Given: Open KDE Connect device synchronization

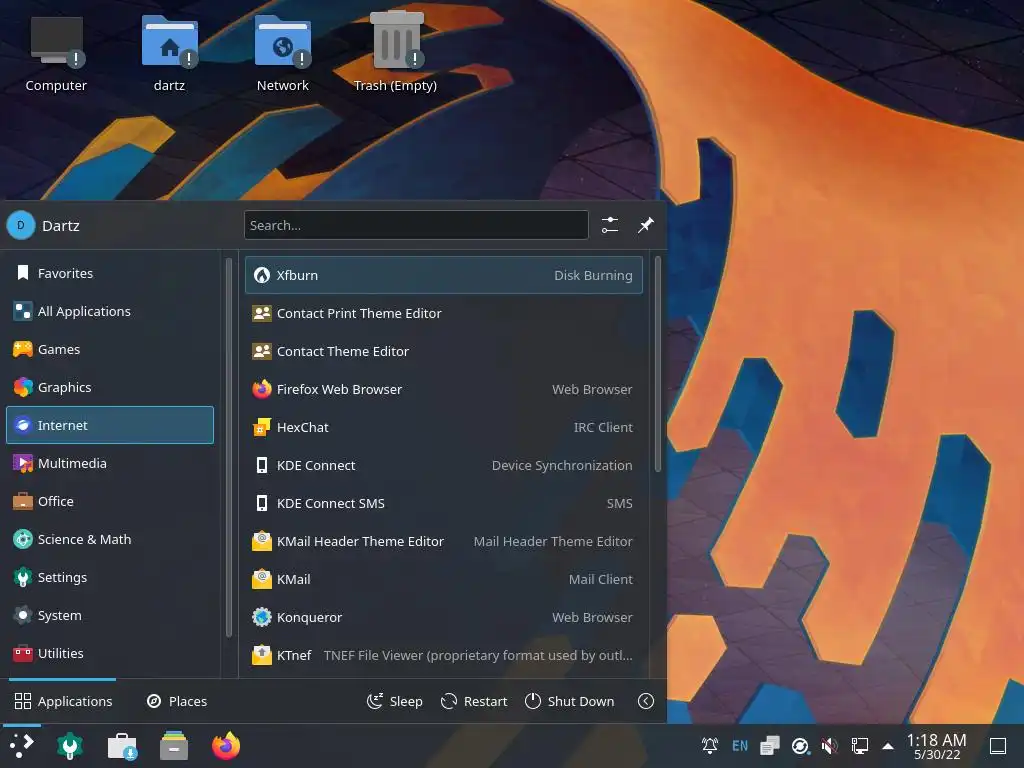Looking at the screenshot, I should pos(443,465).
